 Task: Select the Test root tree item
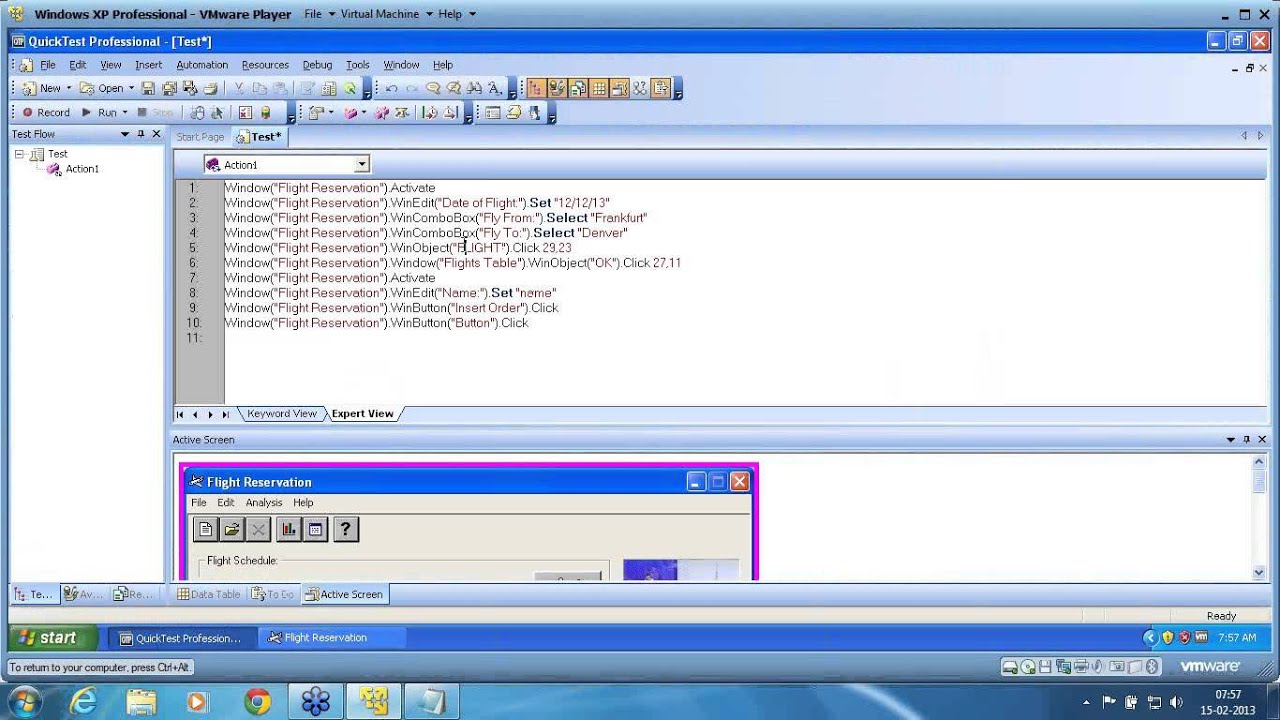(x=58, y=154)
